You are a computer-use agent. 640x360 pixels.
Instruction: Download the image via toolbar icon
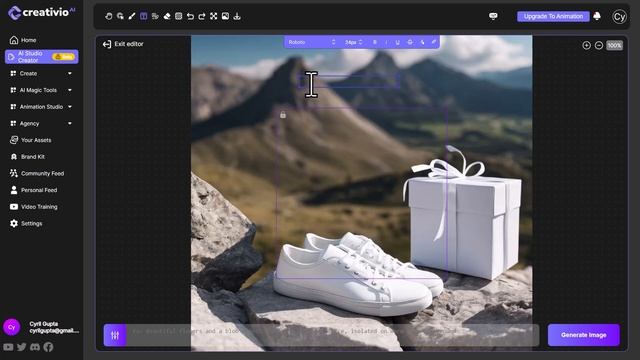click(237, 16)
